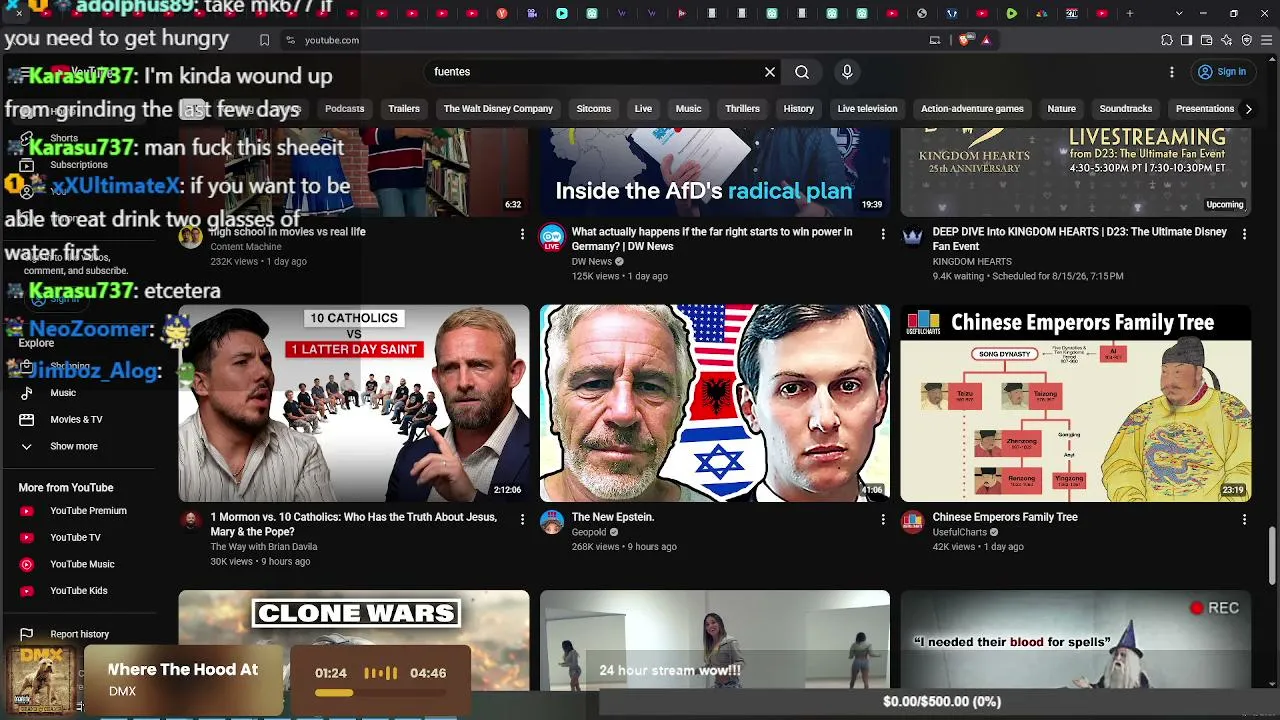Open options menu for DW News video
1280x720 pixels.
[882, 234]
